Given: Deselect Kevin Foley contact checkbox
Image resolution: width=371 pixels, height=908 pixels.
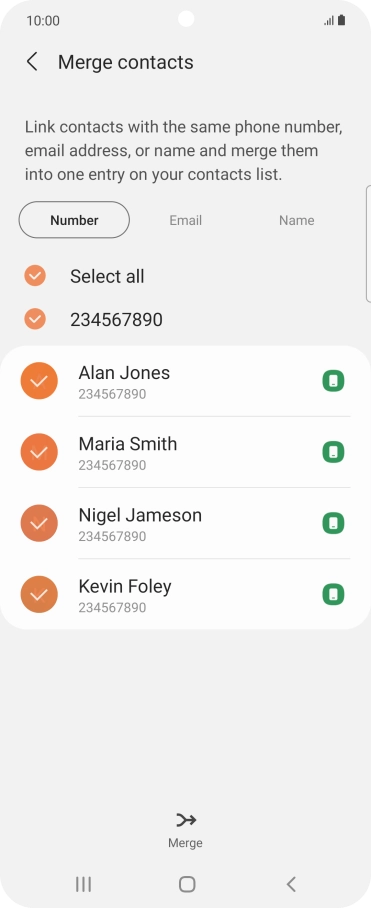Looking at the screenshot, I should coord(39,595).
